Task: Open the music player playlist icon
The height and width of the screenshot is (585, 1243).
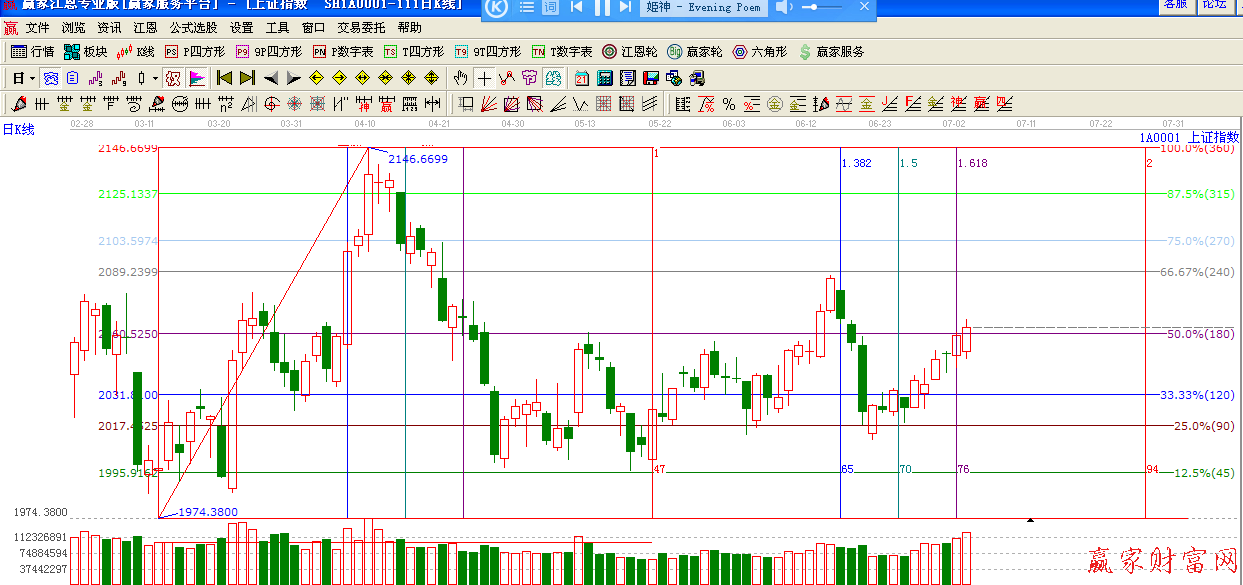Action: pyautogui.click(x=527, y=7)
